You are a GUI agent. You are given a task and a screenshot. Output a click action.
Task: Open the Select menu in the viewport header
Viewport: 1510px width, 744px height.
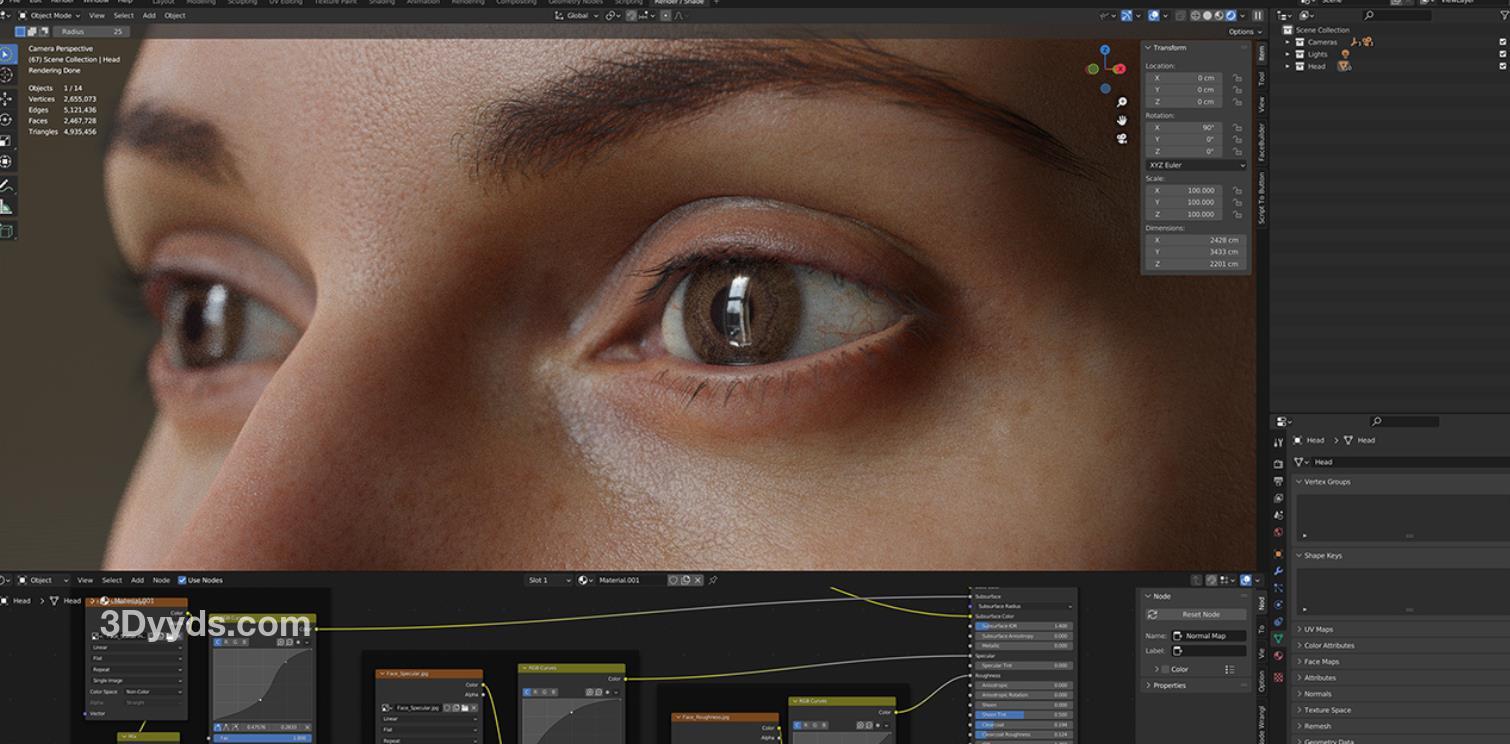pos(123,16)
